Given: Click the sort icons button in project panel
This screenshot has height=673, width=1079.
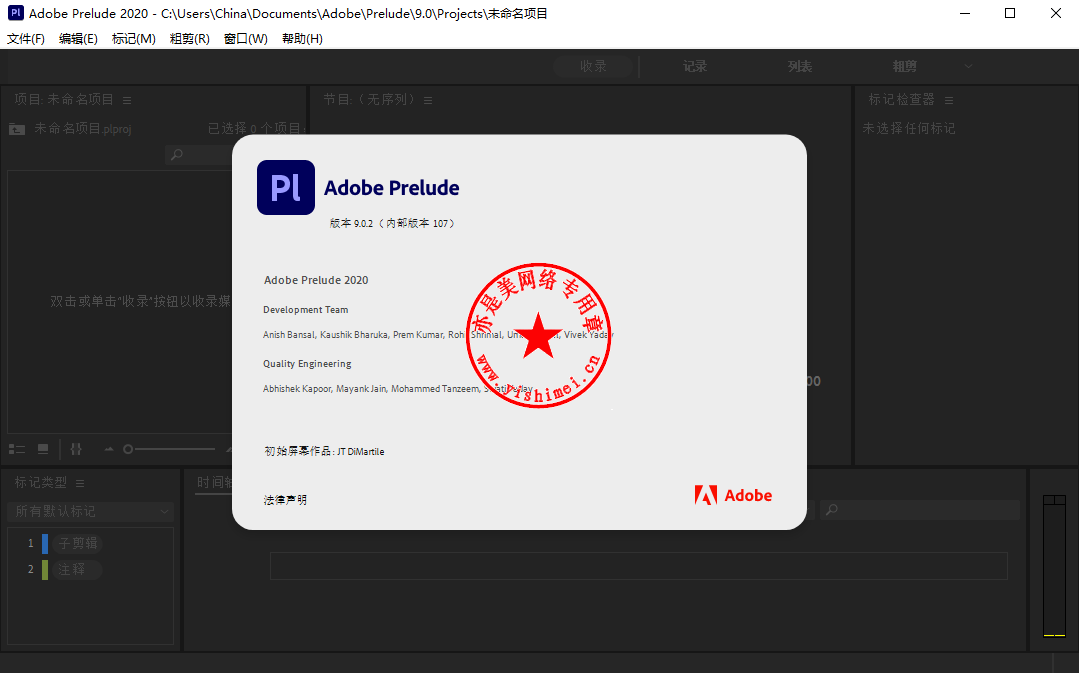Looking at the screenshot, I should 76,449.
